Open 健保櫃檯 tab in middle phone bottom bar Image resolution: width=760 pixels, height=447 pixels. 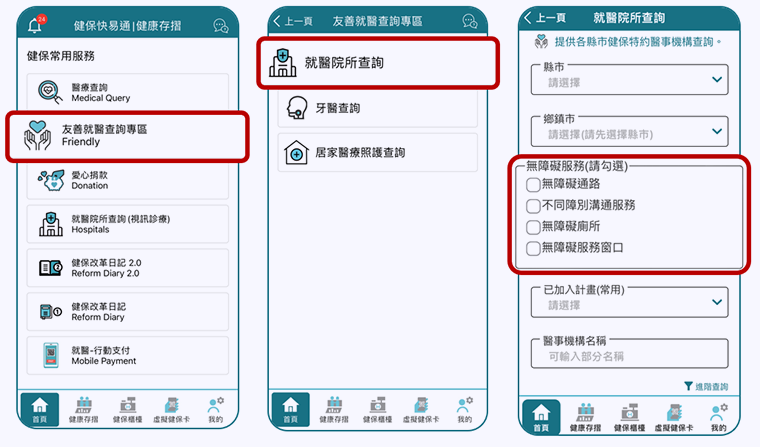[378, 410]
